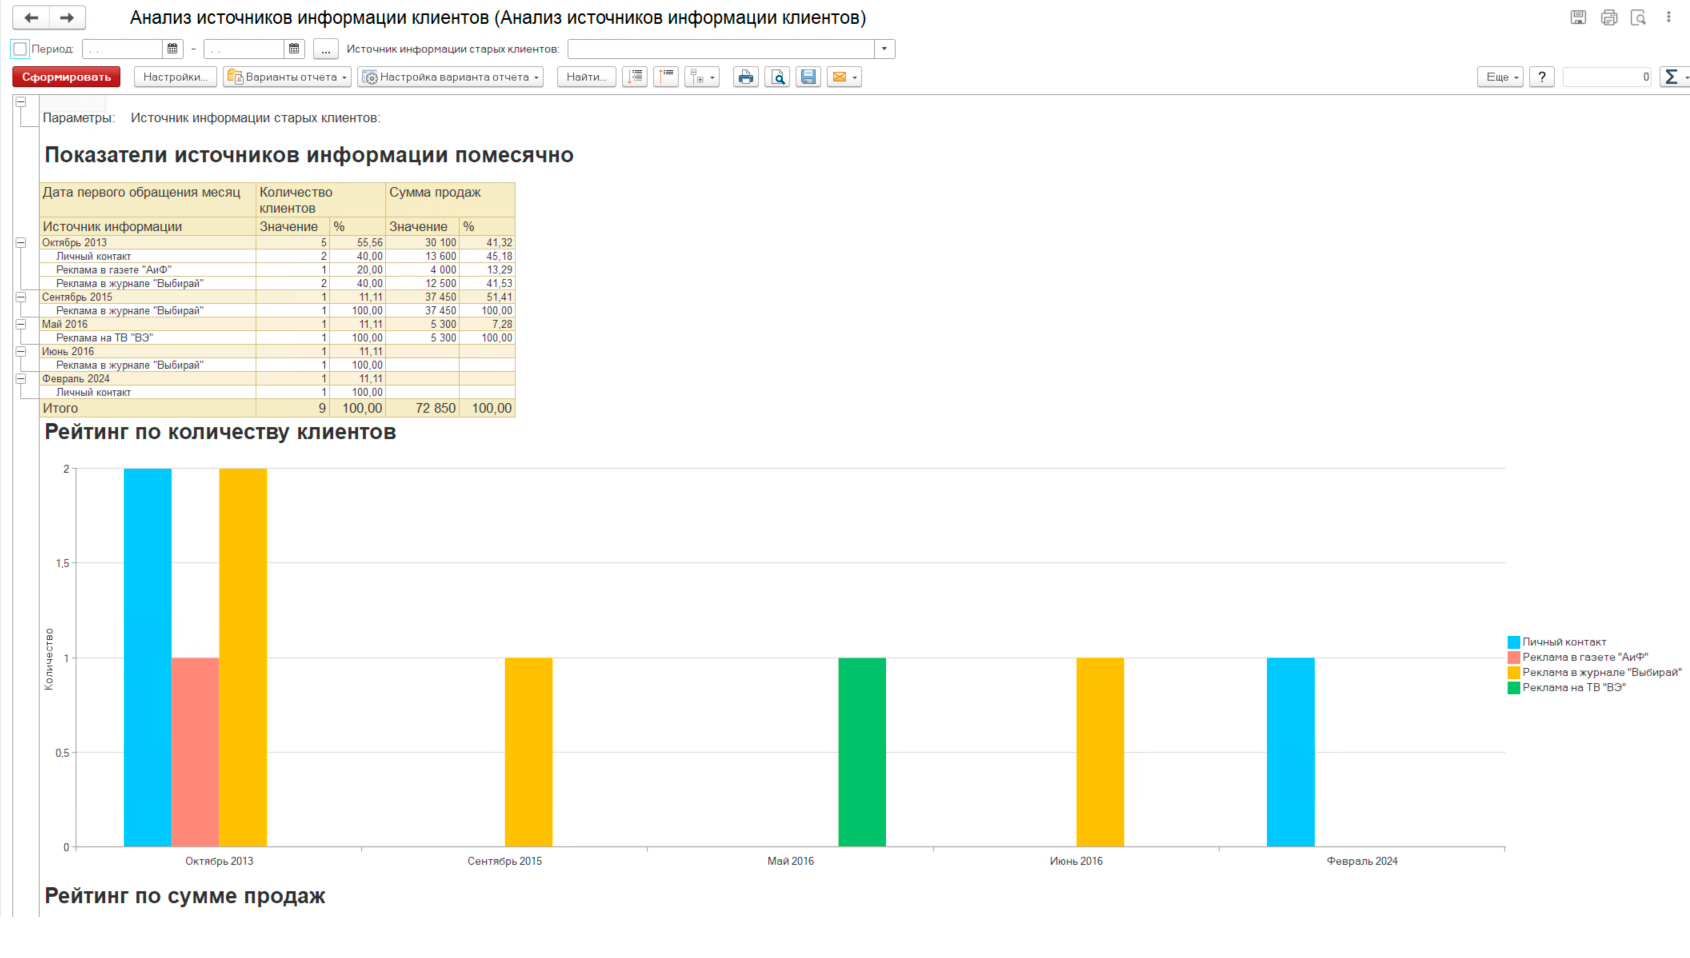Open the Настройки... dialog
The height and width of the screenshot is (958, 1690).
[175, 77]
